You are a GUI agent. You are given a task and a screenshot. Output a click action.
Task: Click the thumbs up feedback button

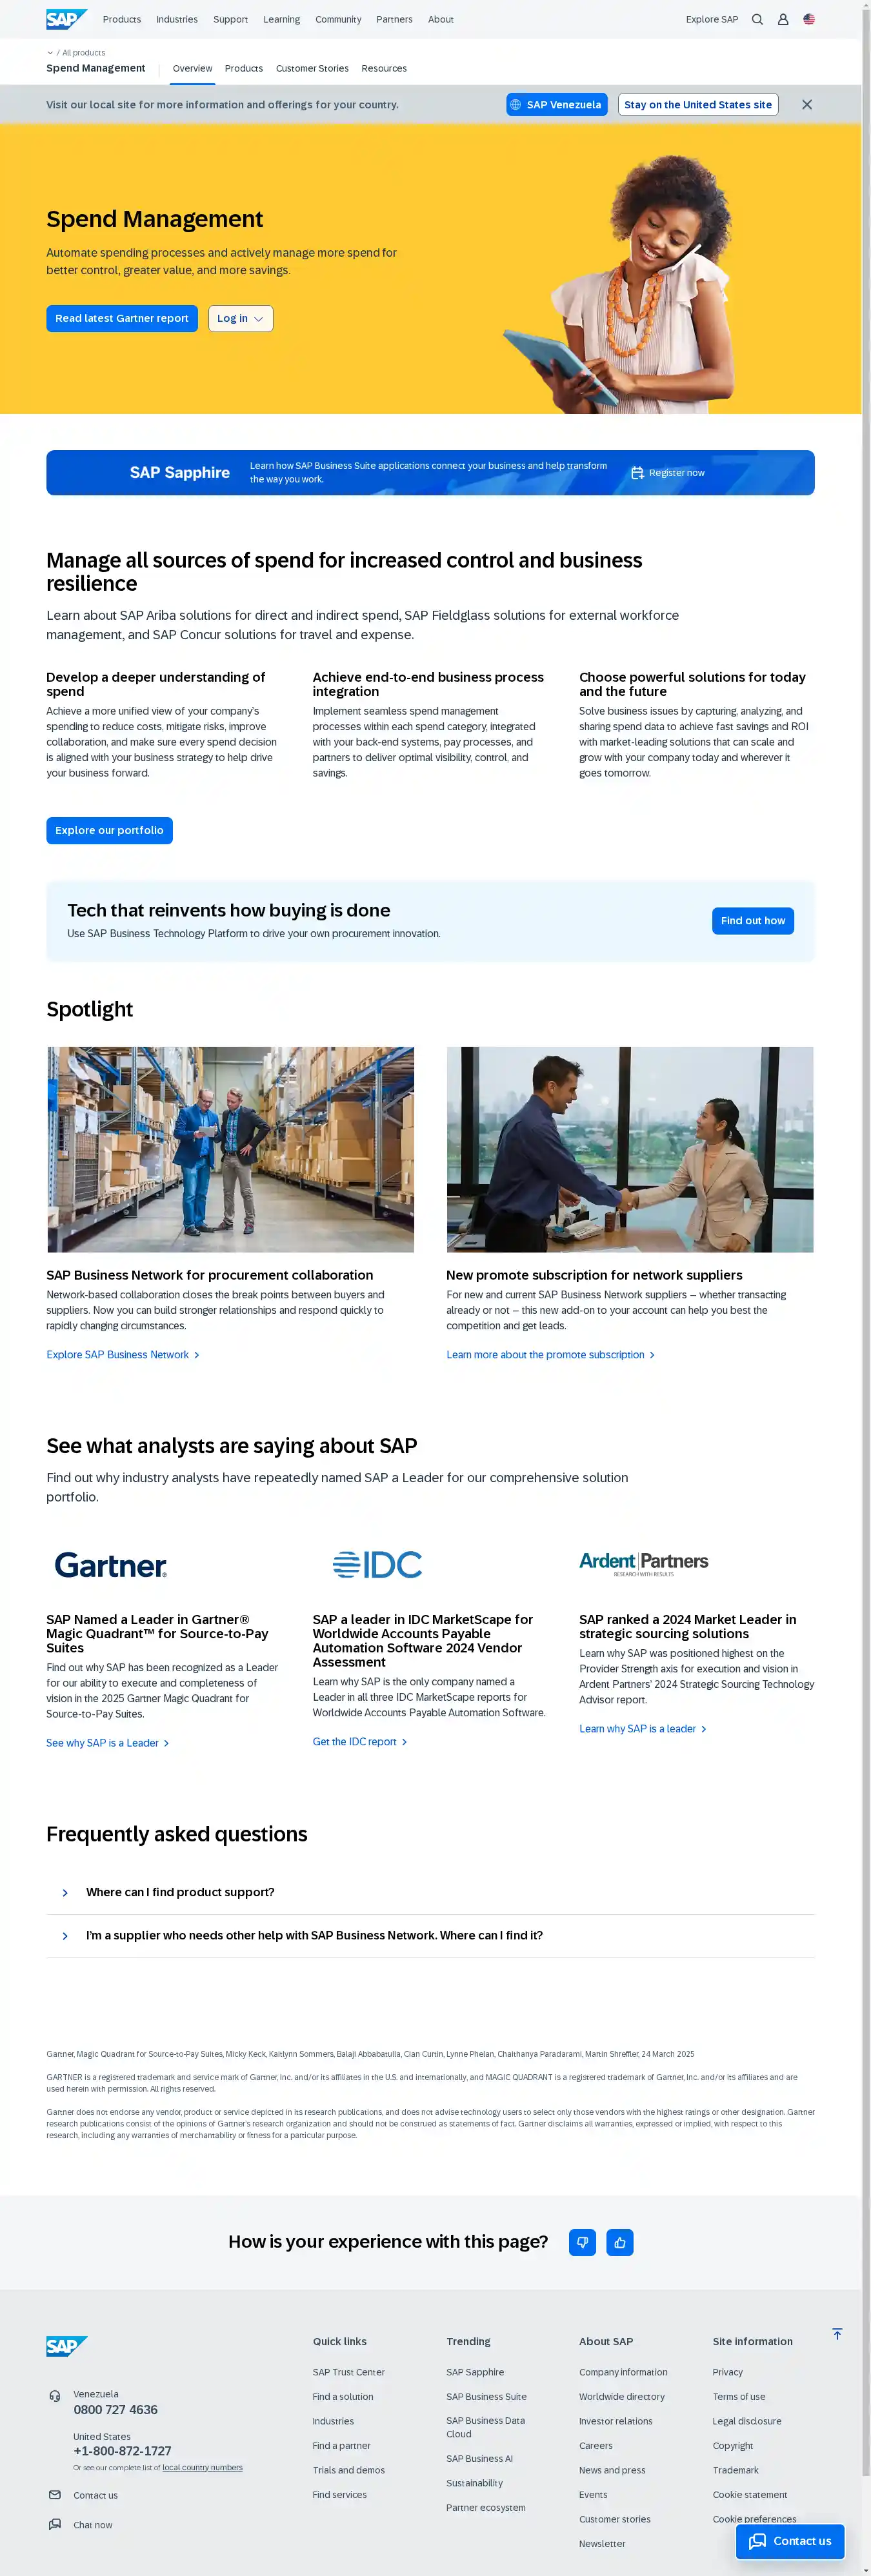coord(620,2242)
